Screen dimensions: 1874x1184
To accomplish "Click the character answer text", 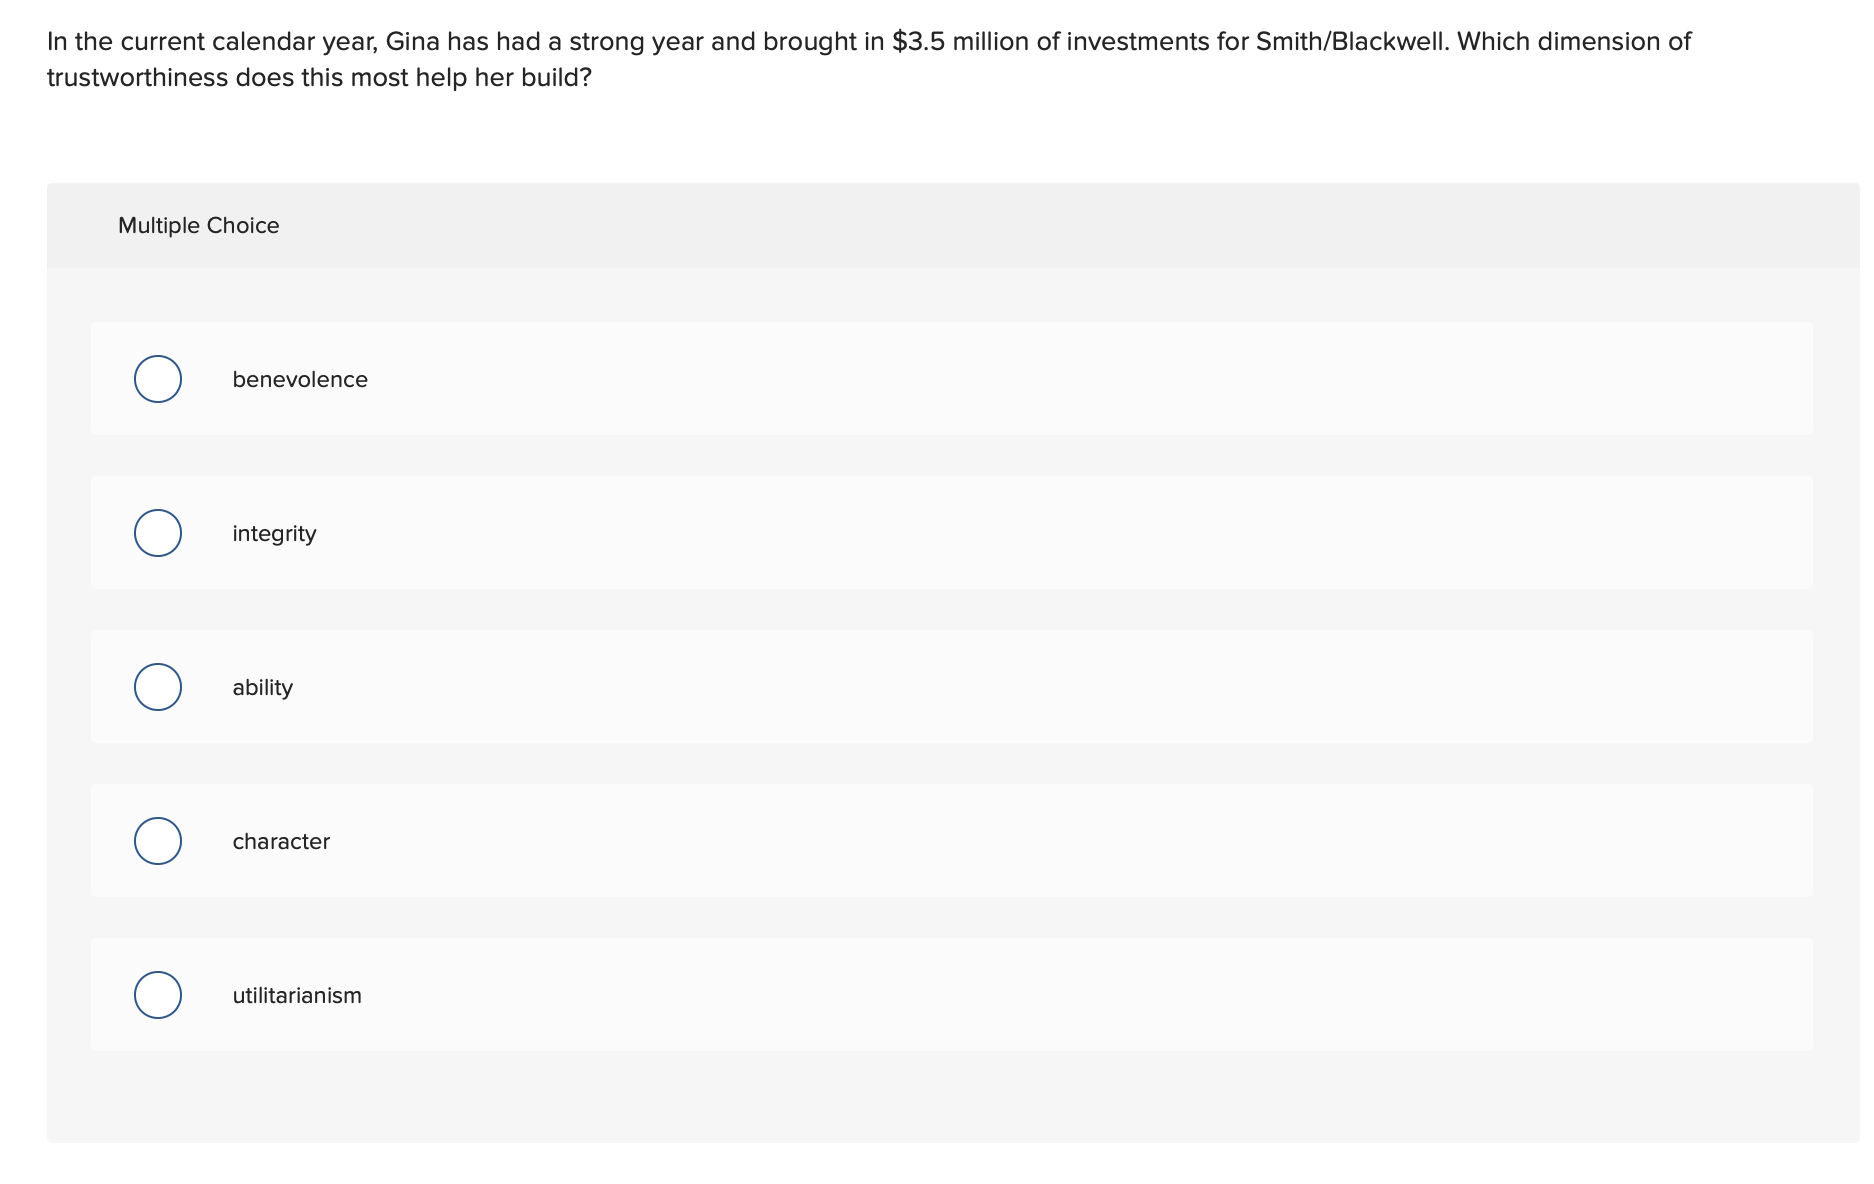I will [281, 841].
